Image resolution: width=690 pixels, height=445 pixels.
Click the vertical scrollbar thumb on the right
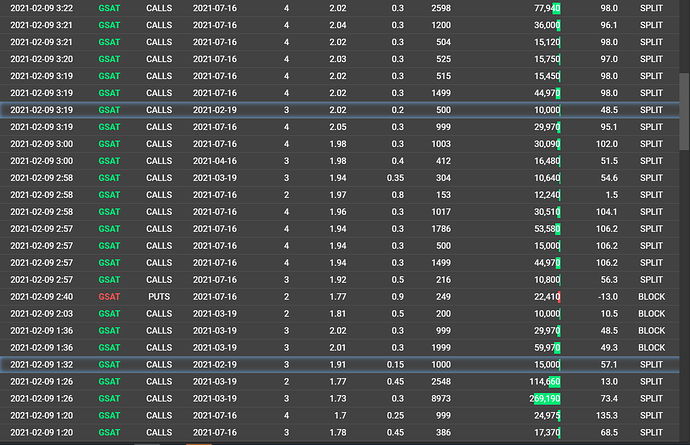click(684, 111)
